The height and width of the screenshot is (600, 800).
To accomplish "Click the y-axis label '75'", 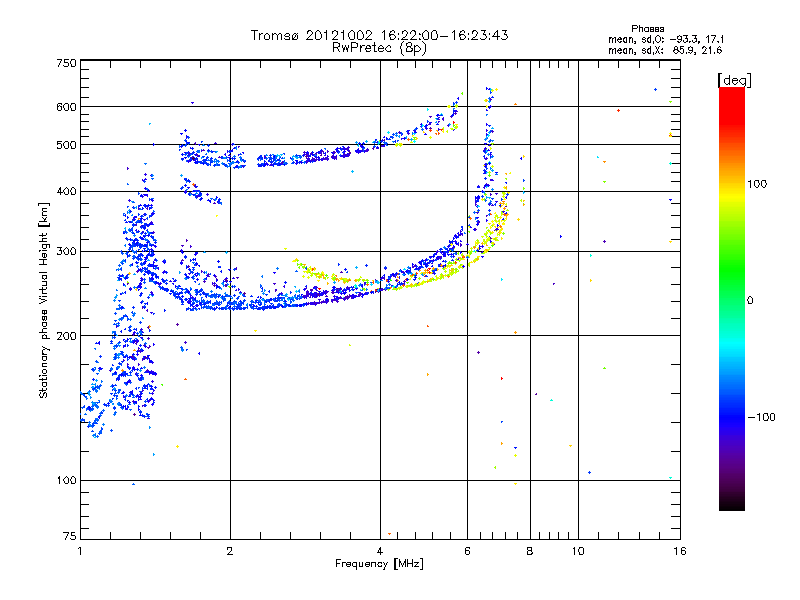I will pos(70,536).
